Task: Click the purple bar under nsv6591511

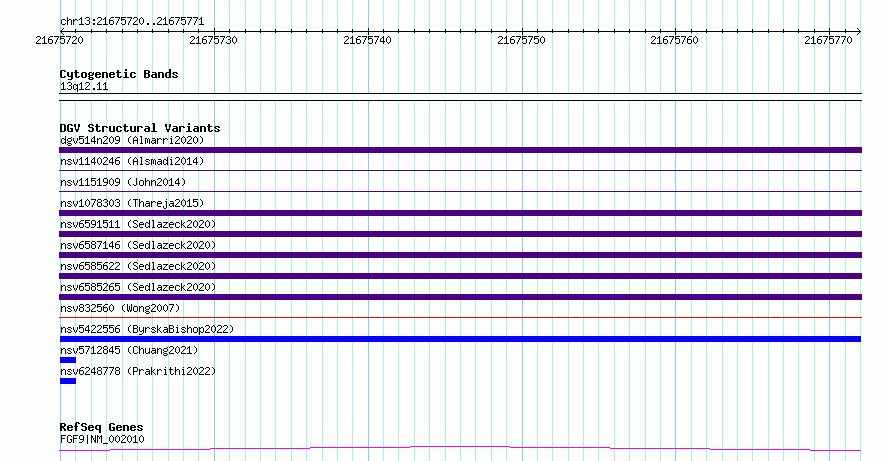Action: click(460, 234)
